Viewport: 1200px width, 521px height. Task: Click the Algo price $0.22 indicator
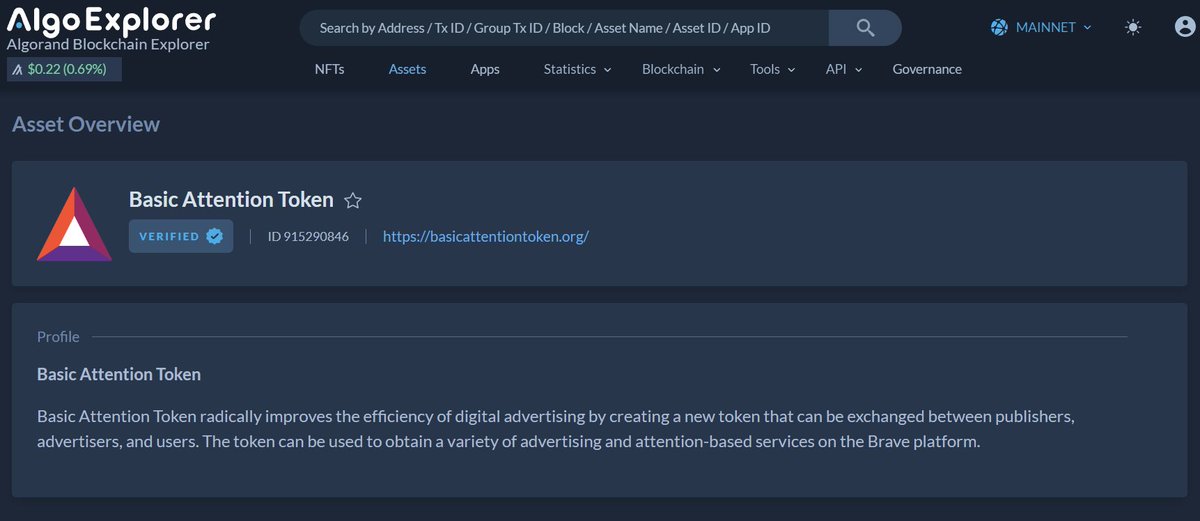[x=64, y=70]
